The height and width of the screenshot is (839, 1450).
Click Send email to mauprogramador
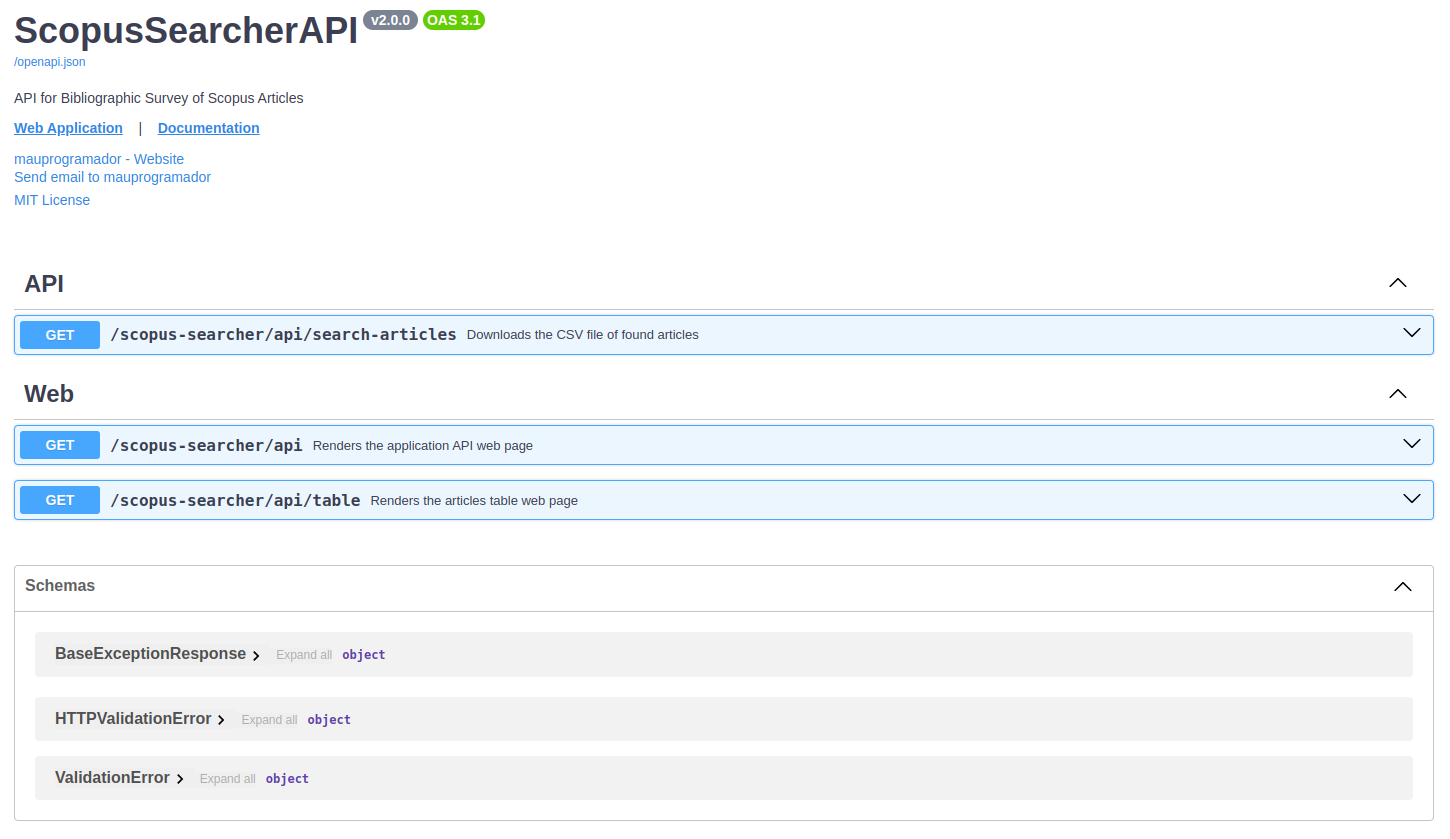(x=112, y=177)
